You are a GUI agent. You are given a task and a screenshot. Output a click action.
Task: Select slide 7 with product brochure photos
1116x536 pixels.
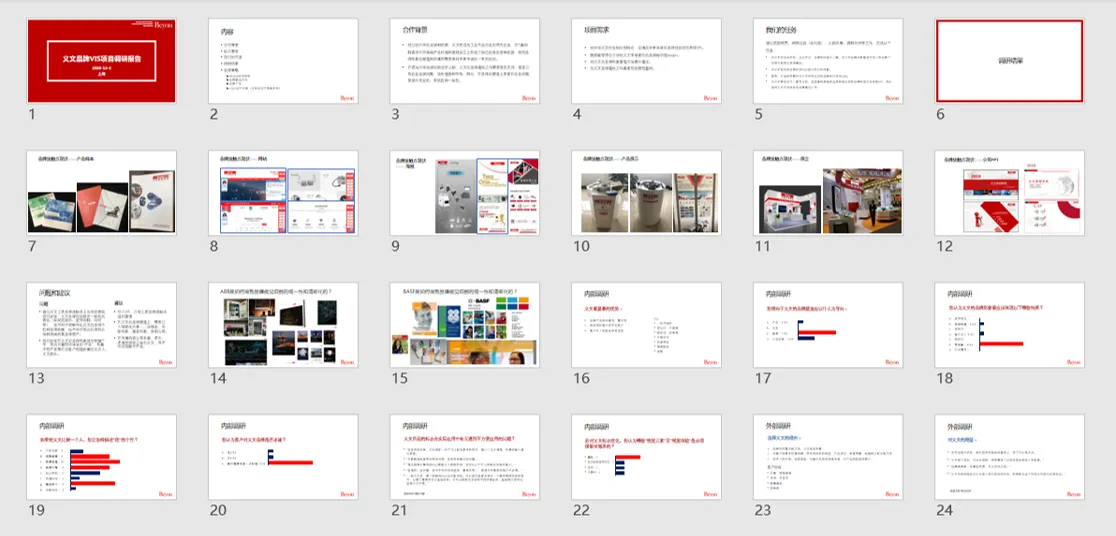tap(102, 193)
